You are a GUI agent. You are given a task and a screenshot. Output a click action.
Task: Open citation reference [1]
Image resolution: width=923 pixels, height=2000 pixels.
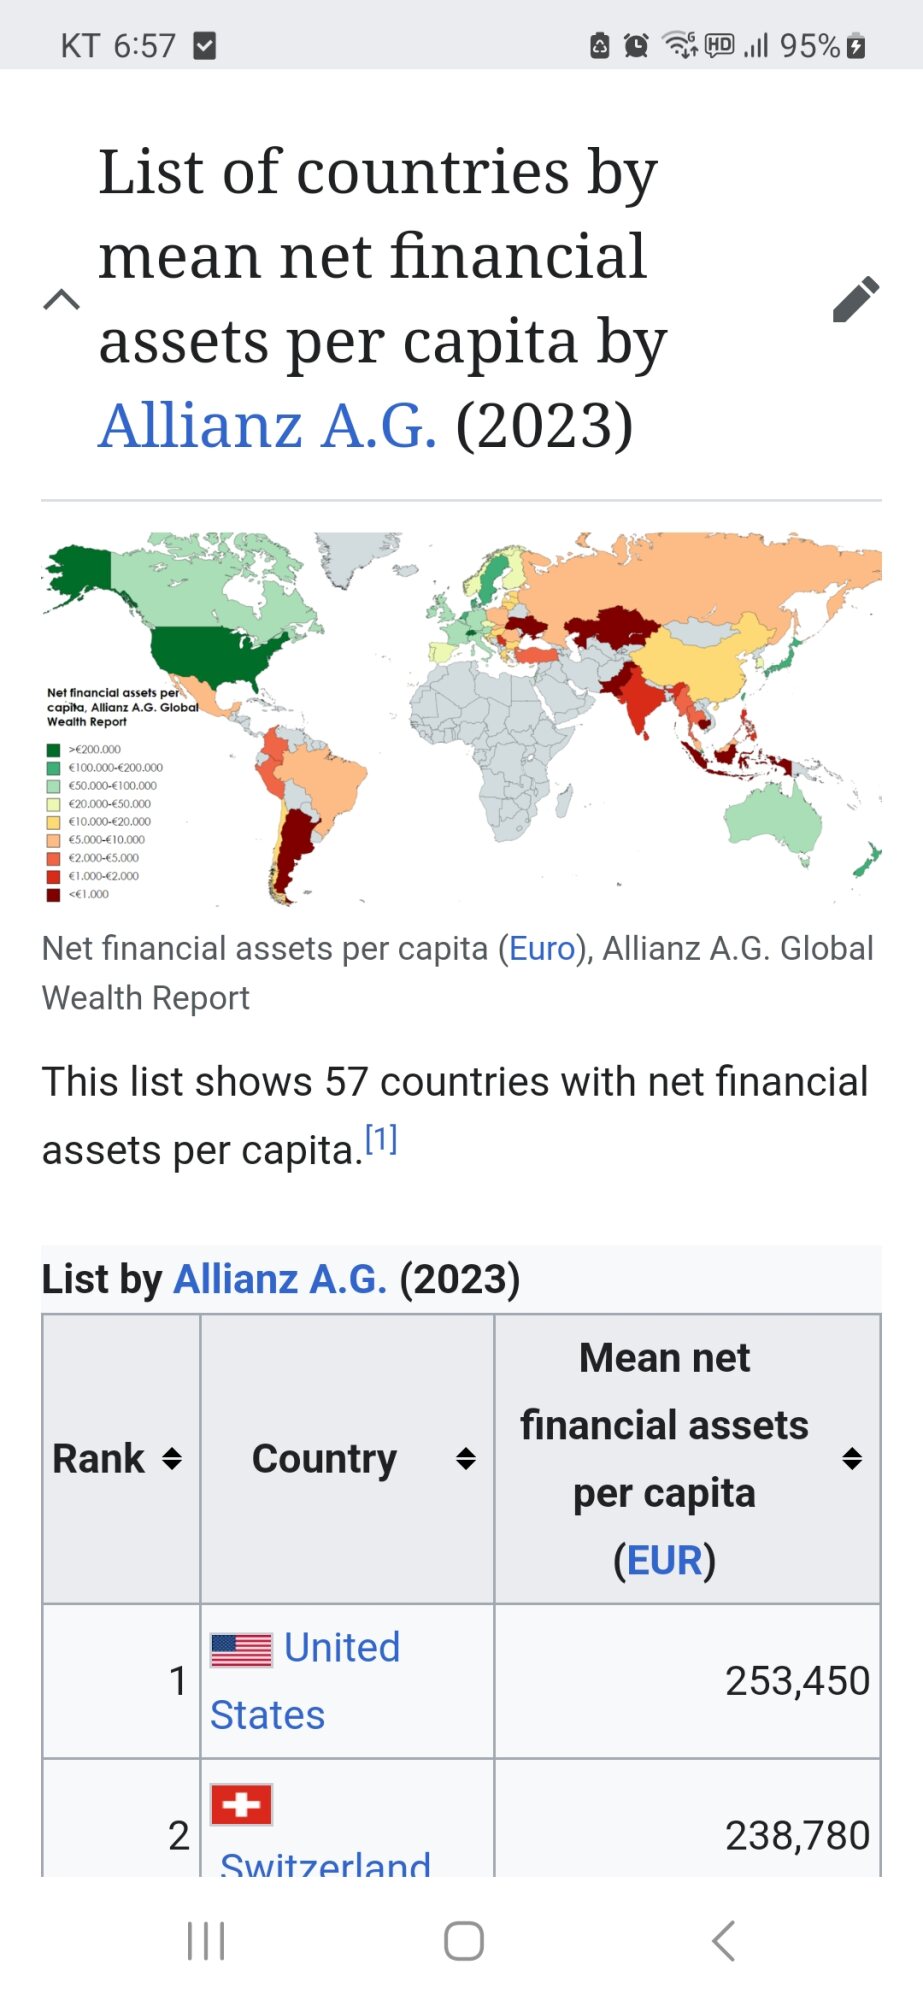coord(381,1140)
